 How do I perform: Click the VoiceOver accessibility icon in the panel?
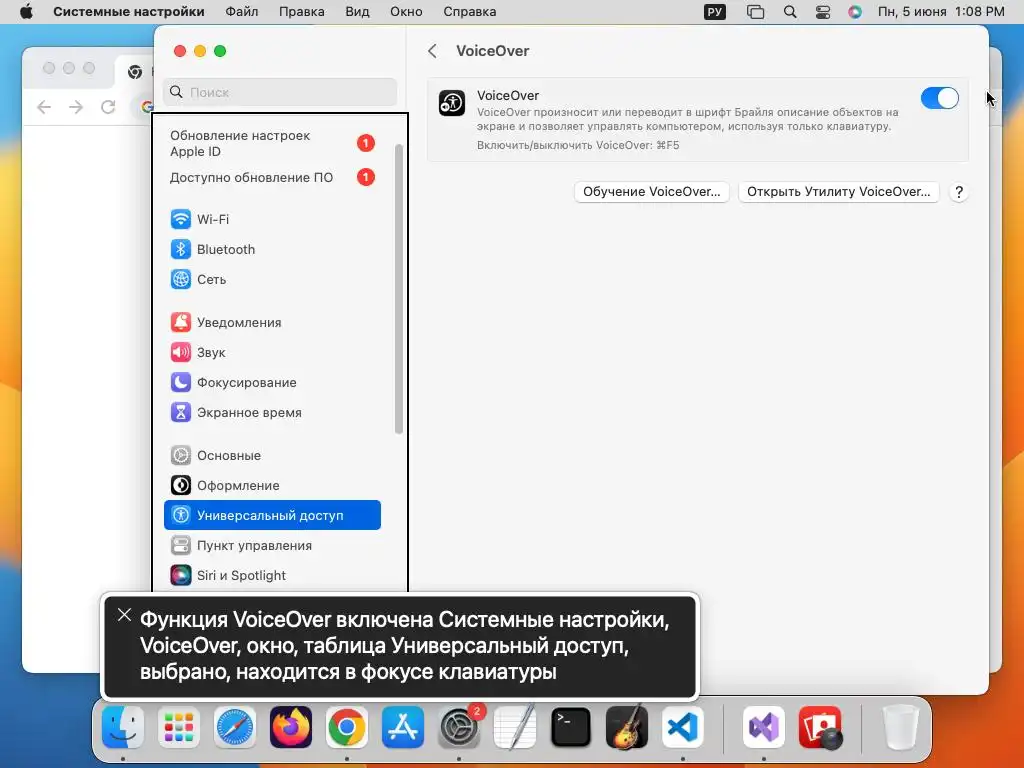(x=452, y=103)
